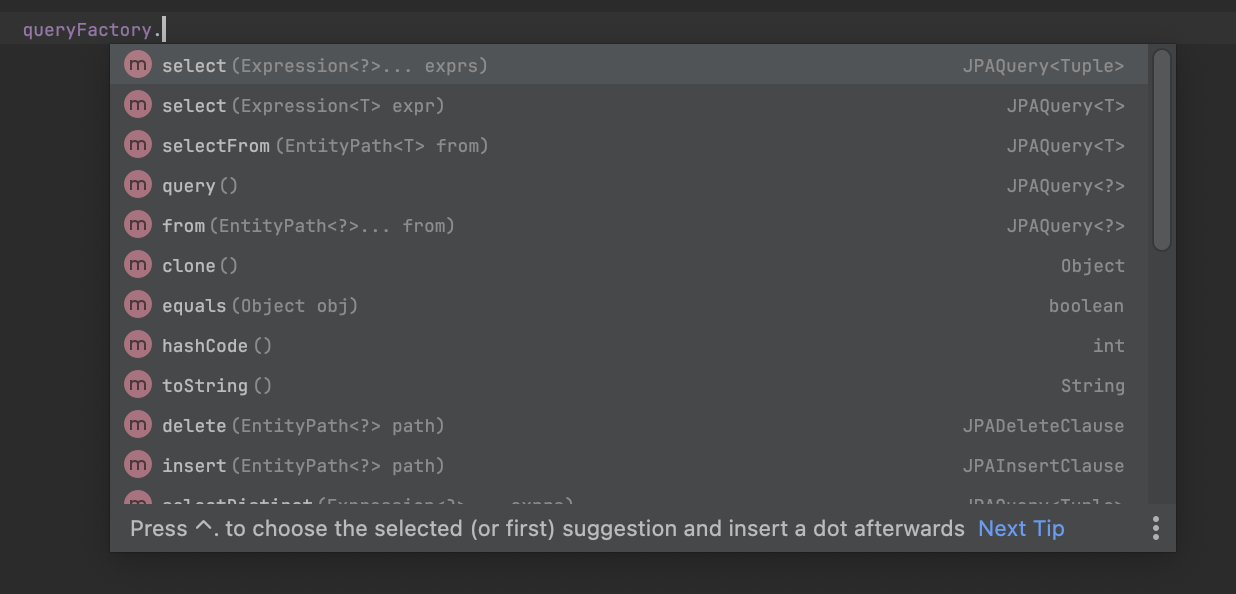The width and height of the screenshot is (1236, 594).
Task: Click the JPADeleteClause return type label
Action: tap(1043, 425)
